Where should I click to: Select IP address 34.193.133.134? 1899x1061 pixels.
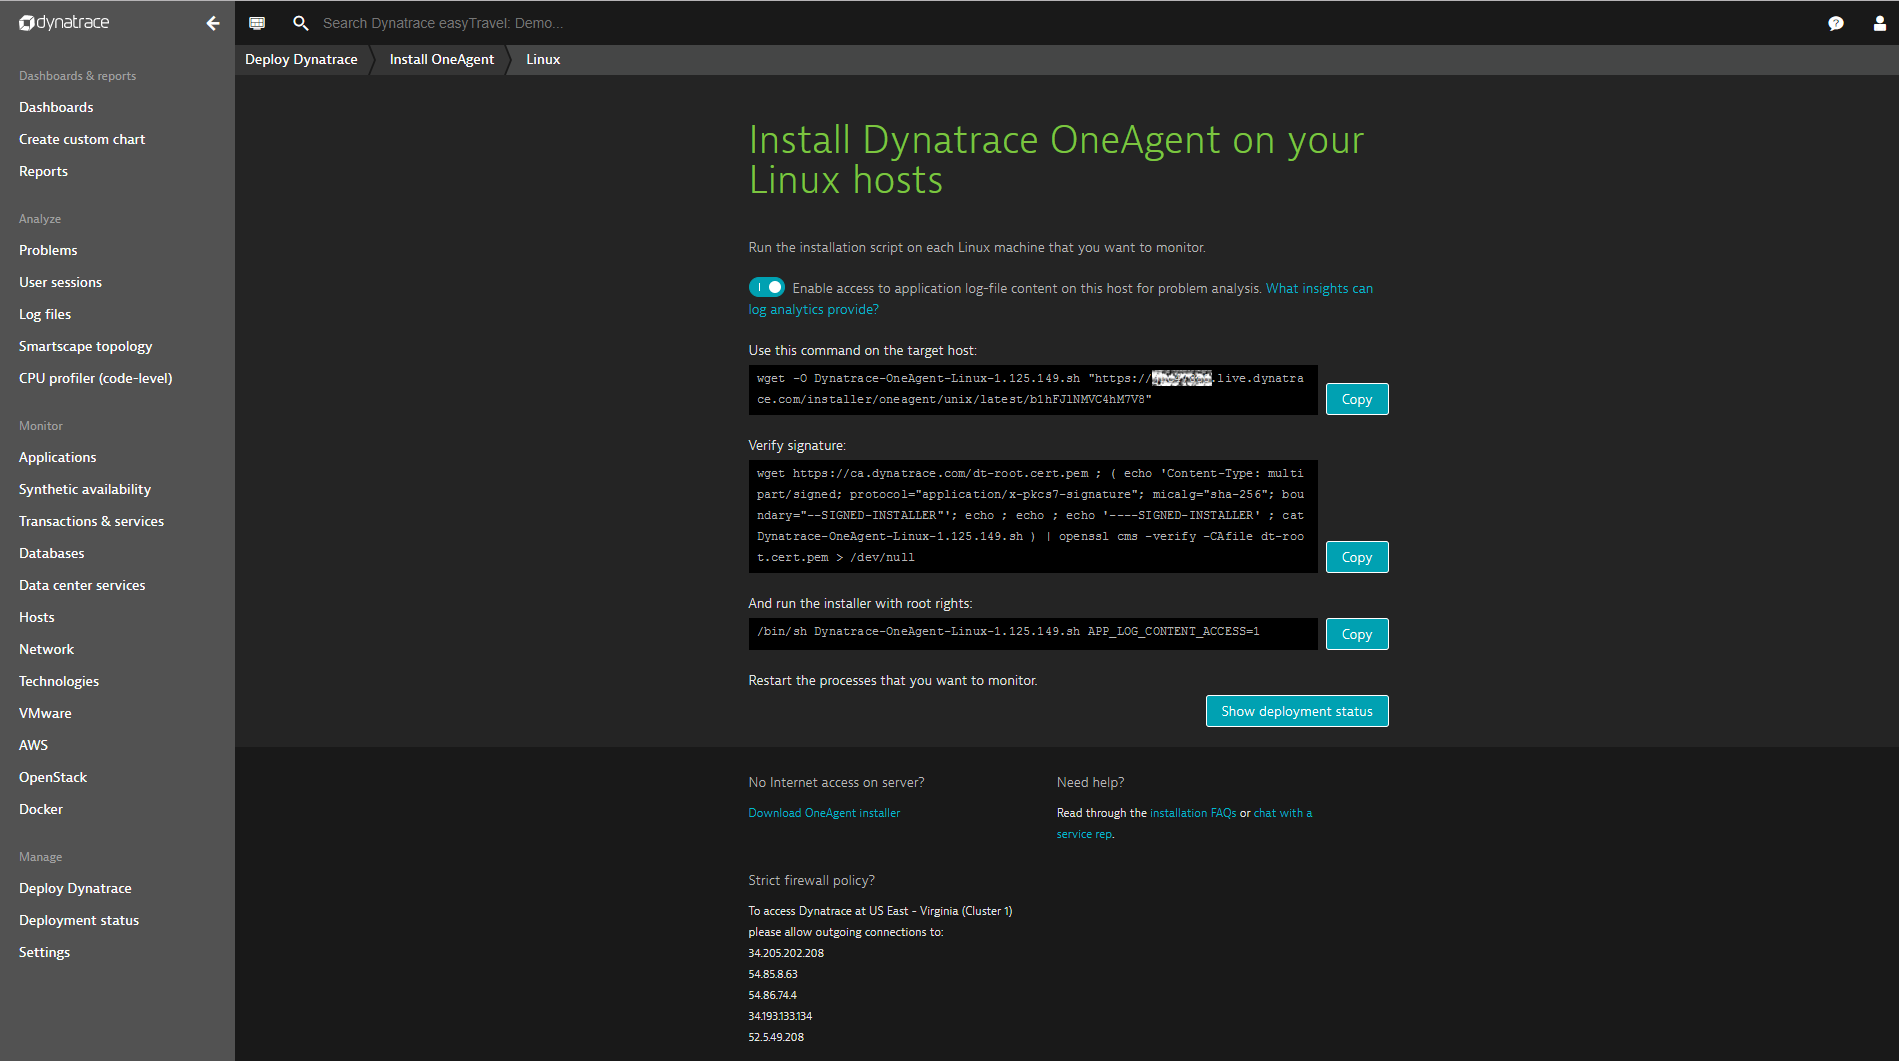point(780,1016)
